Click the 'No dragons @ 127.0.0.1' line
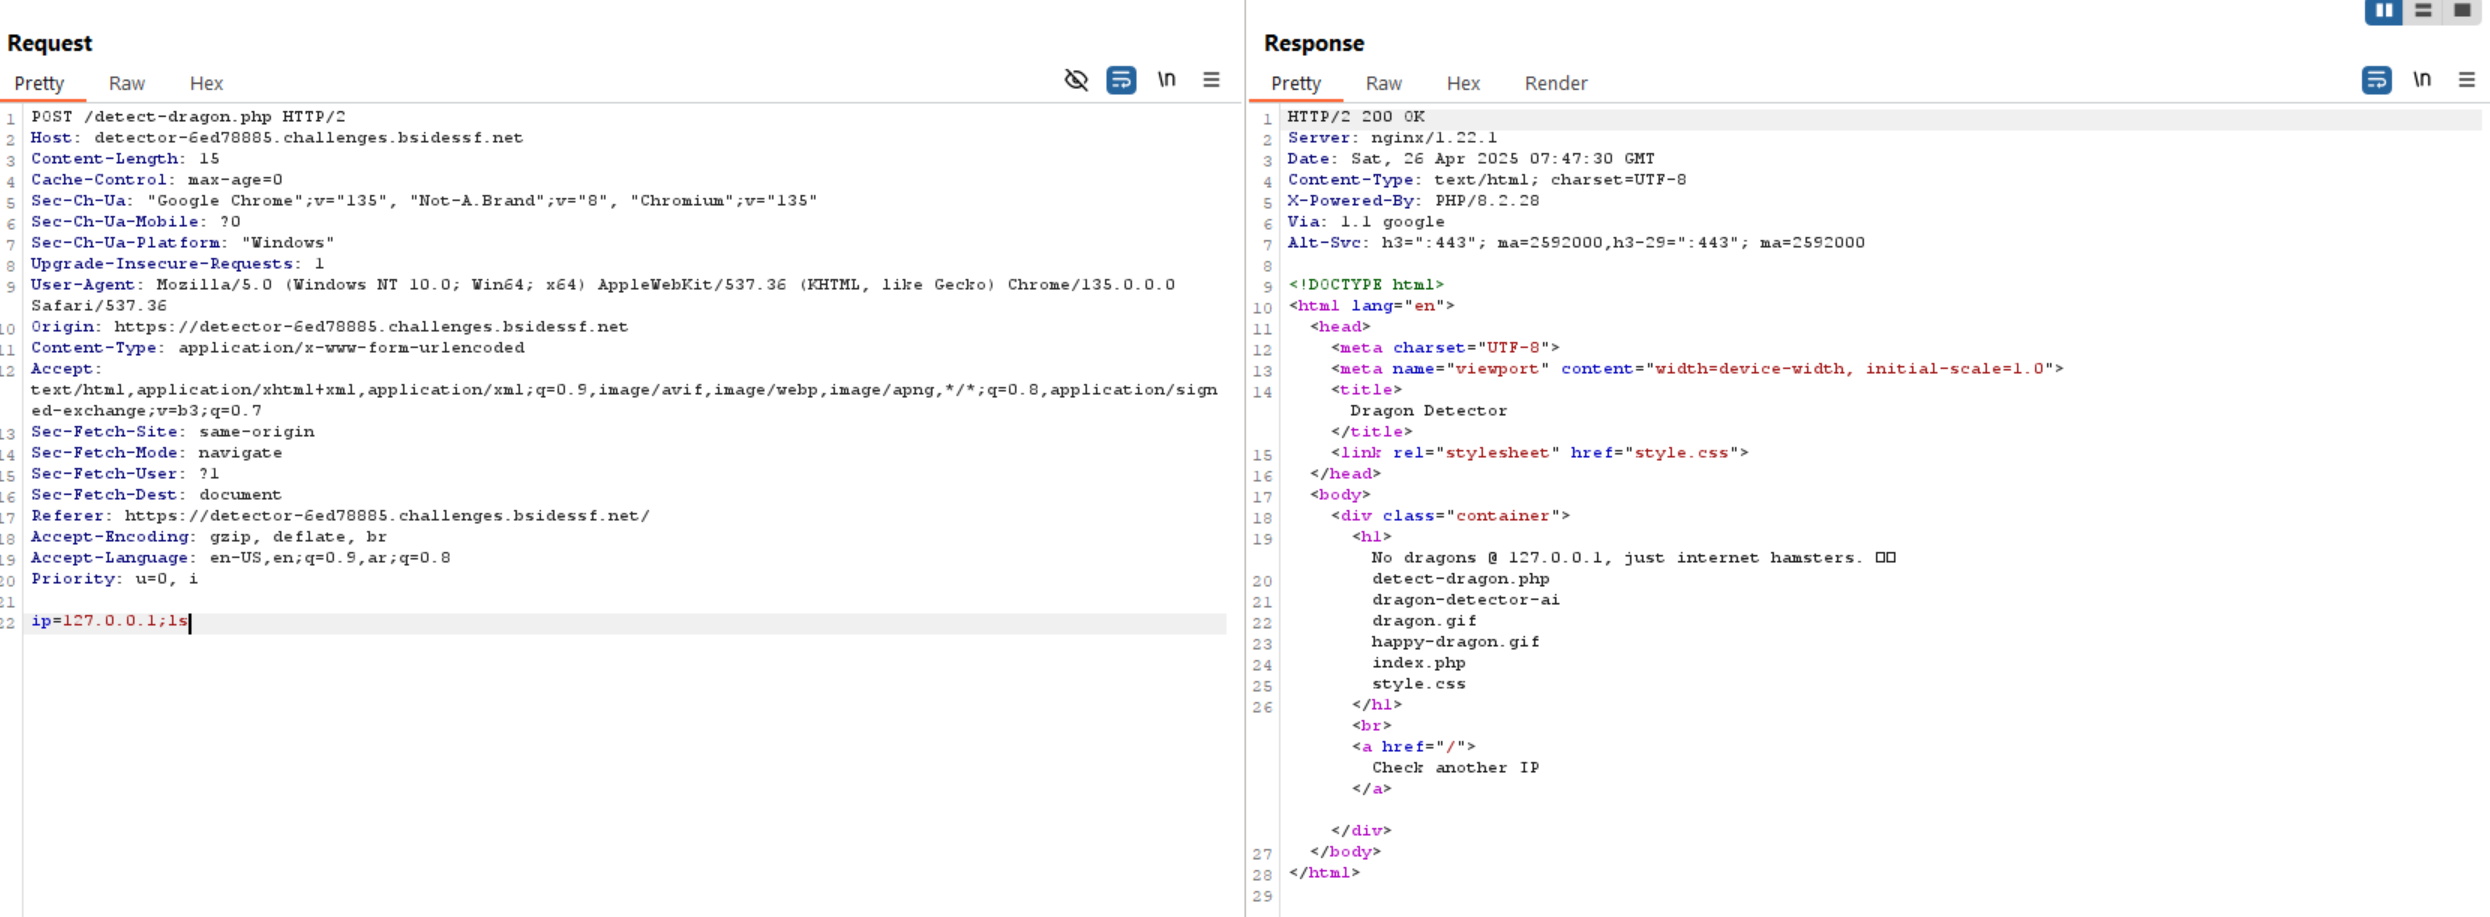 tap(1633, 558)
